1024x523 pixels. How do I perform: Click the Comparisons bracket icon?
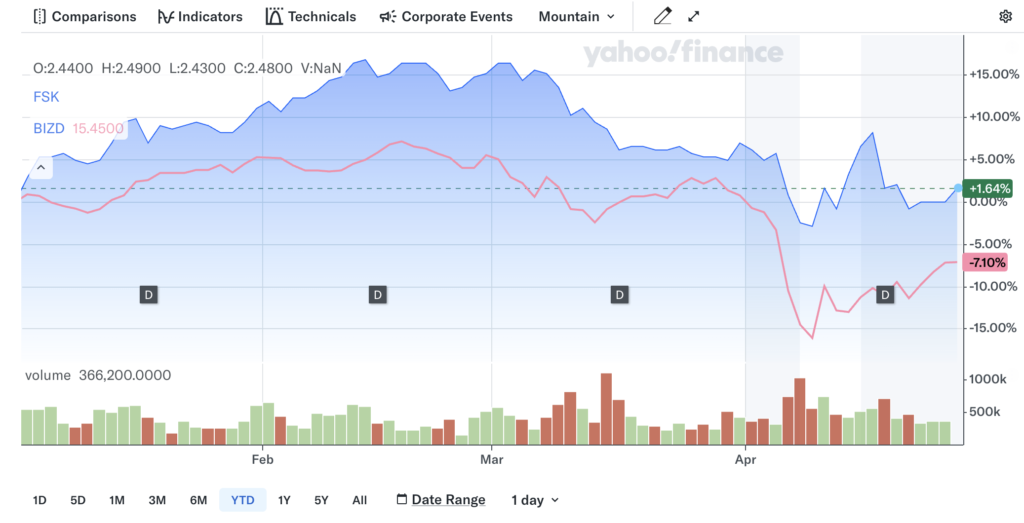40,16
